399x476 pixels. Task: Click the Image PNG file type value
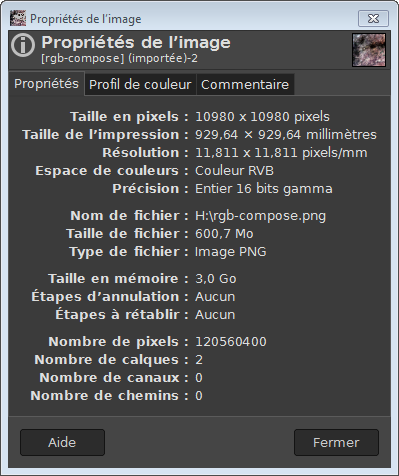click(x=231, y=252)
